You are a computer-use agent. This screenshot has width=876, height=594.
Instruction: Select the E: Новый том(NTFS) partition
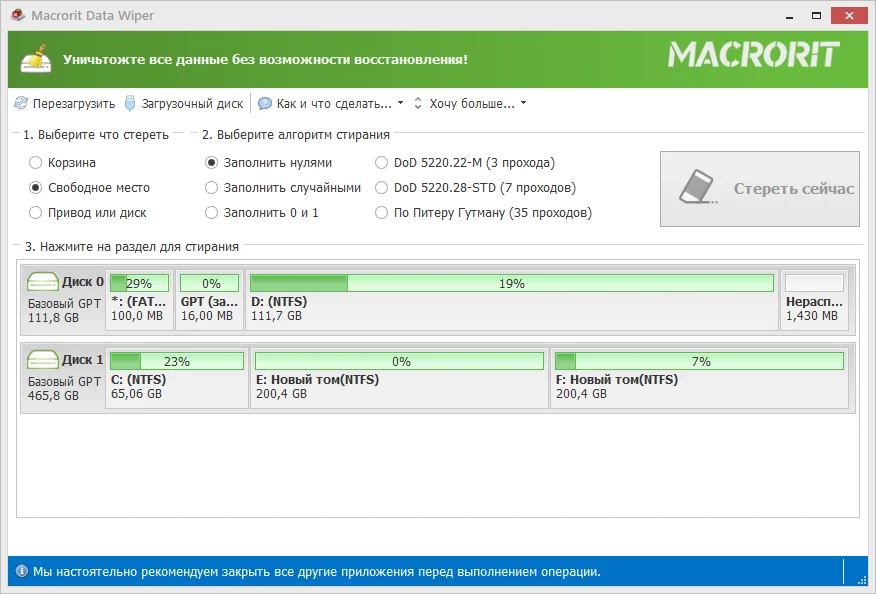399,378
